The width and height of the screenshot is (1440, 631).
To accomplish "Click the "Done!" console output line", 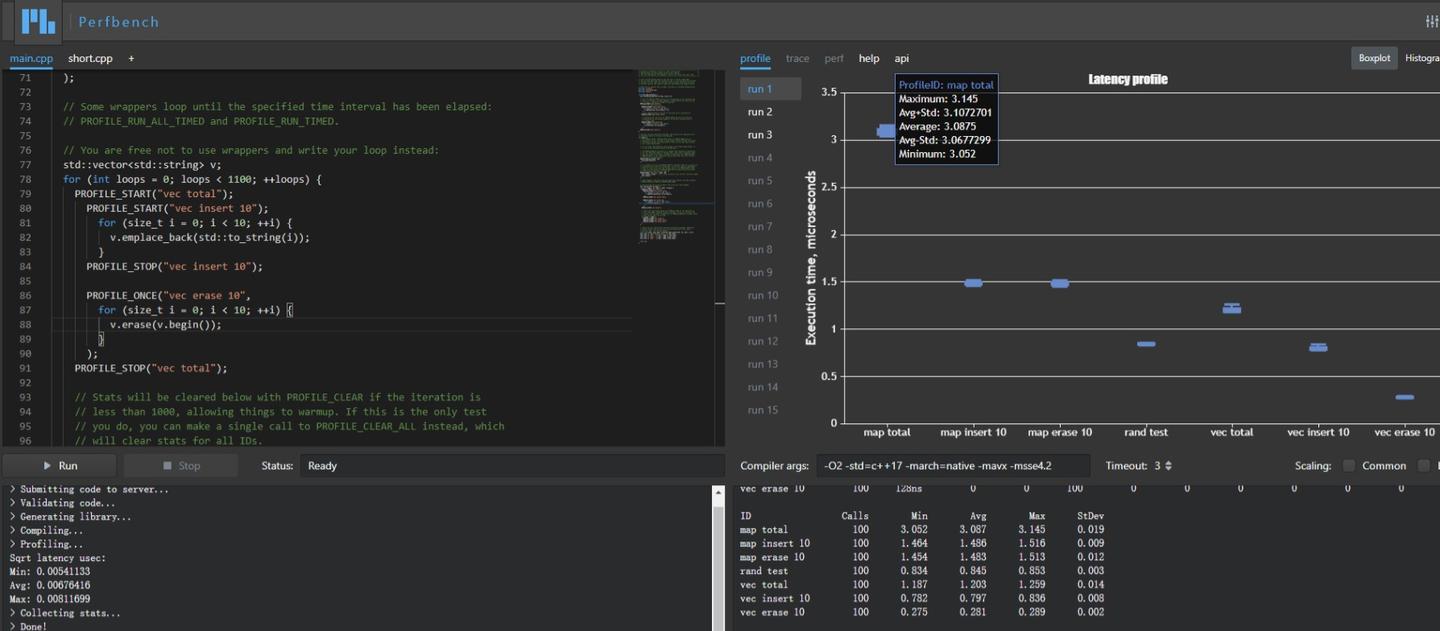I will coord(28,626).
